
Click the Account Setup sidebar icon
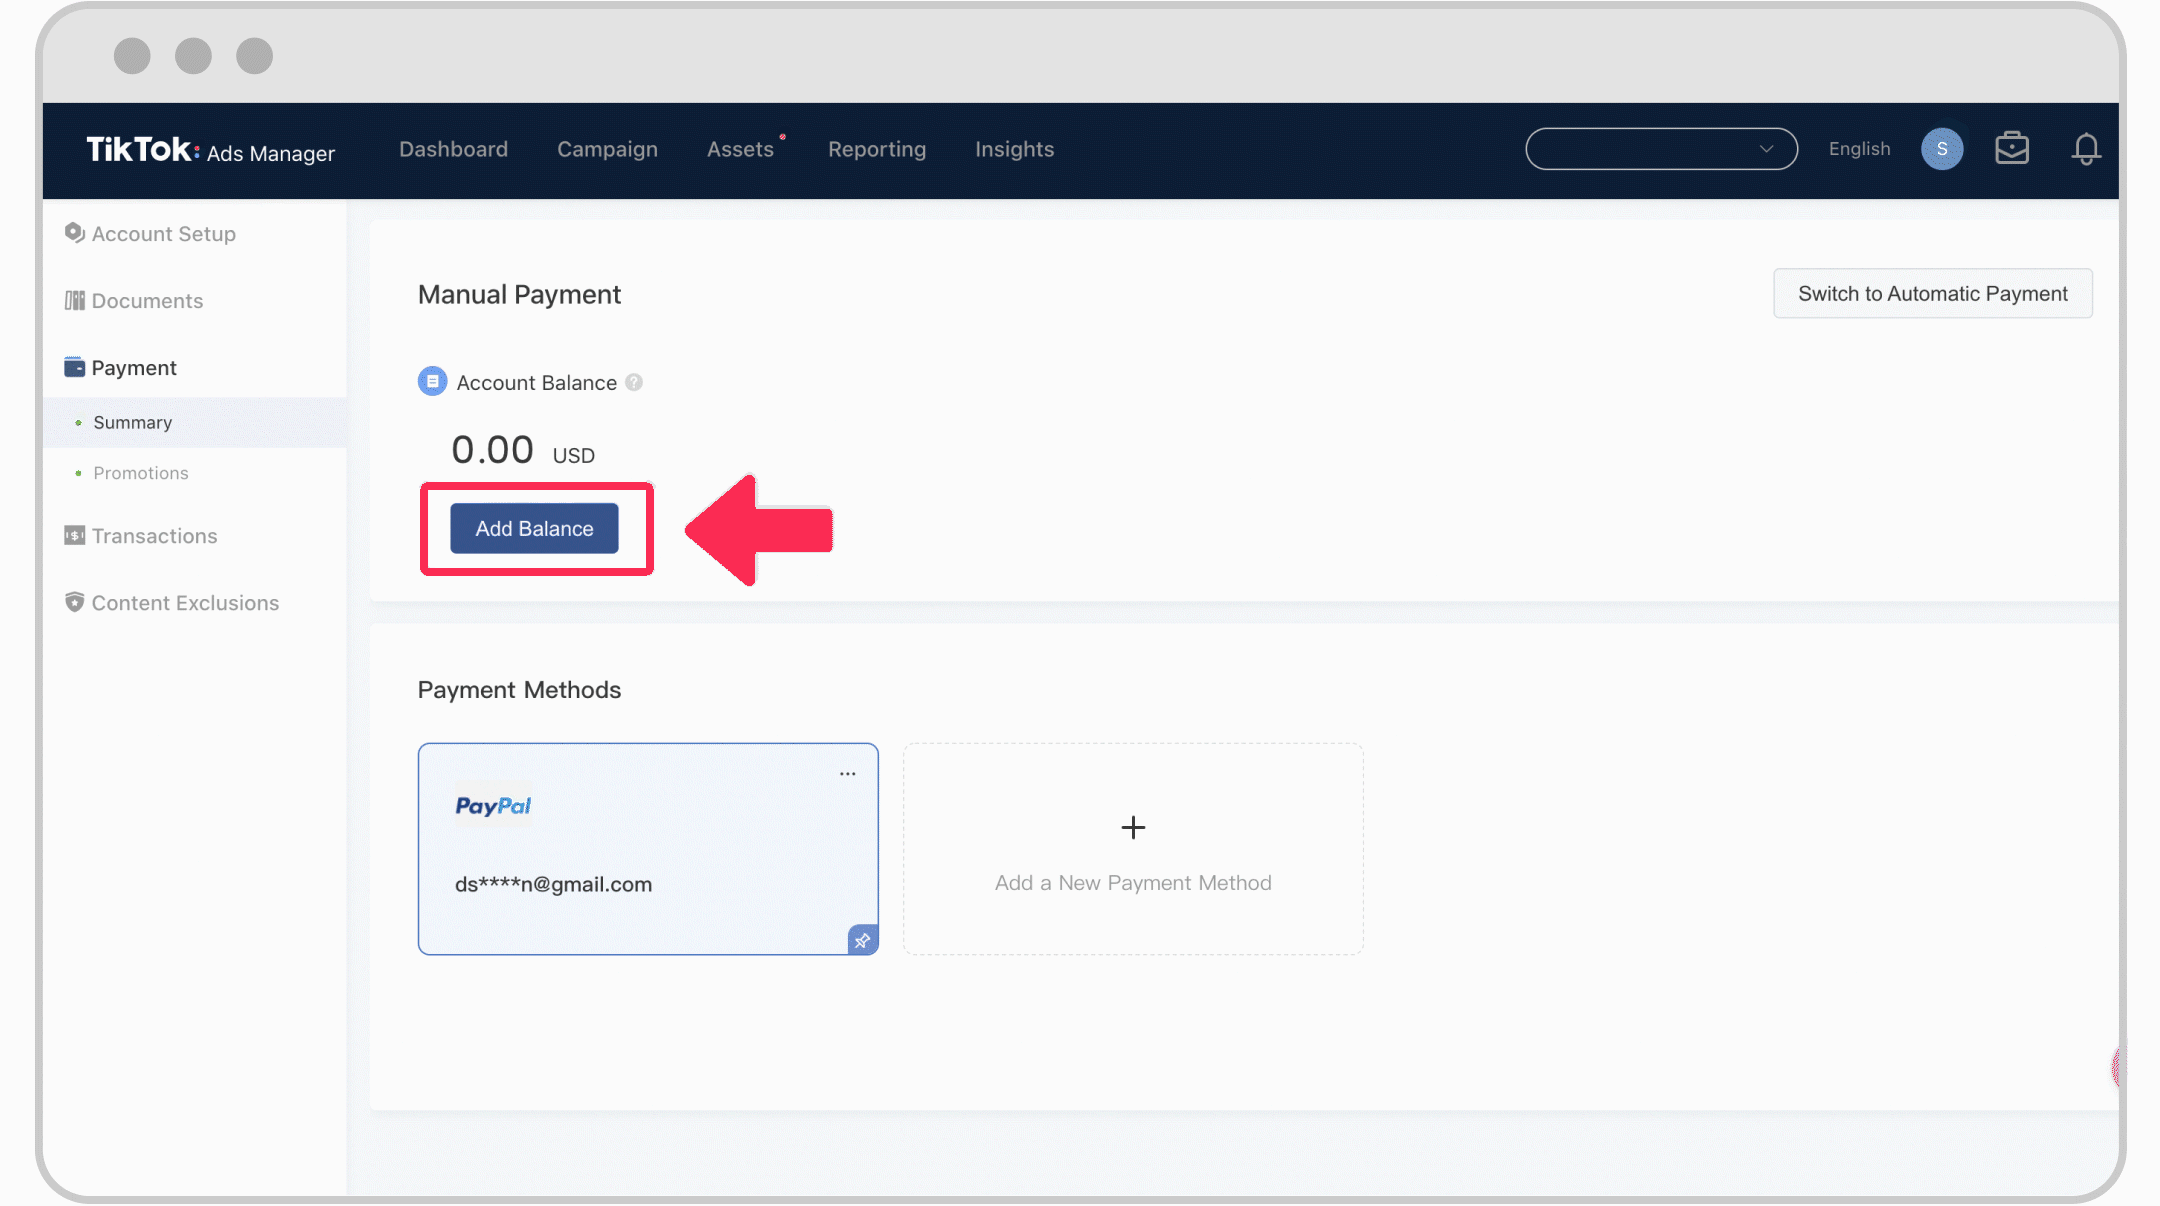point(74,233)
